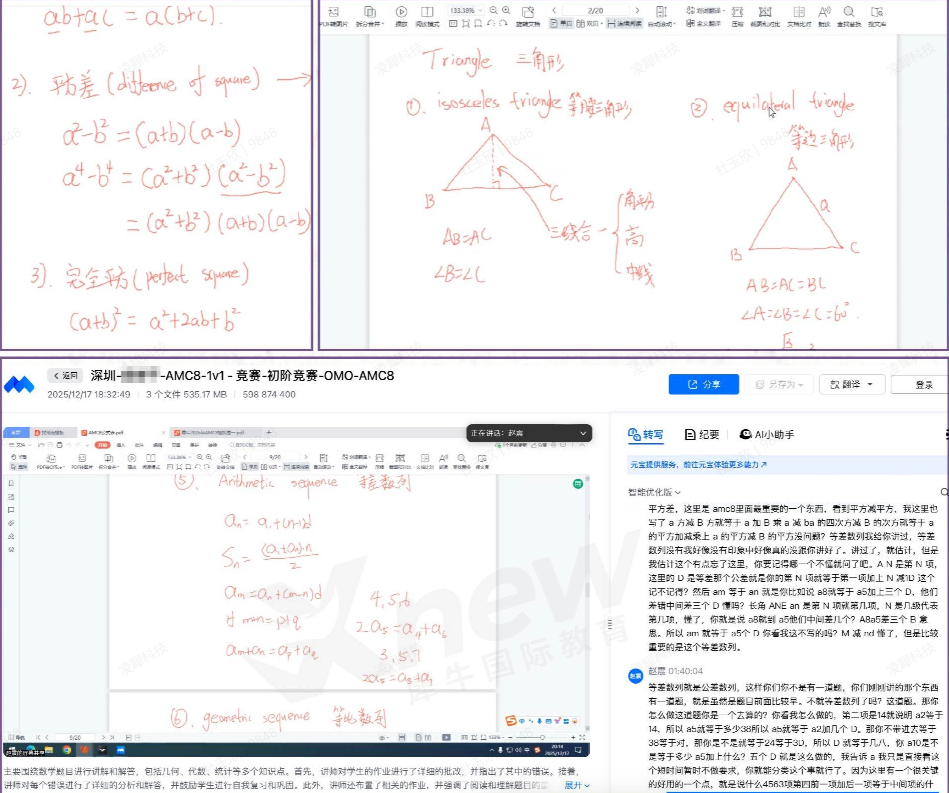Click the PDF-to-image icon in top toolbar

(x=333, y=16)
